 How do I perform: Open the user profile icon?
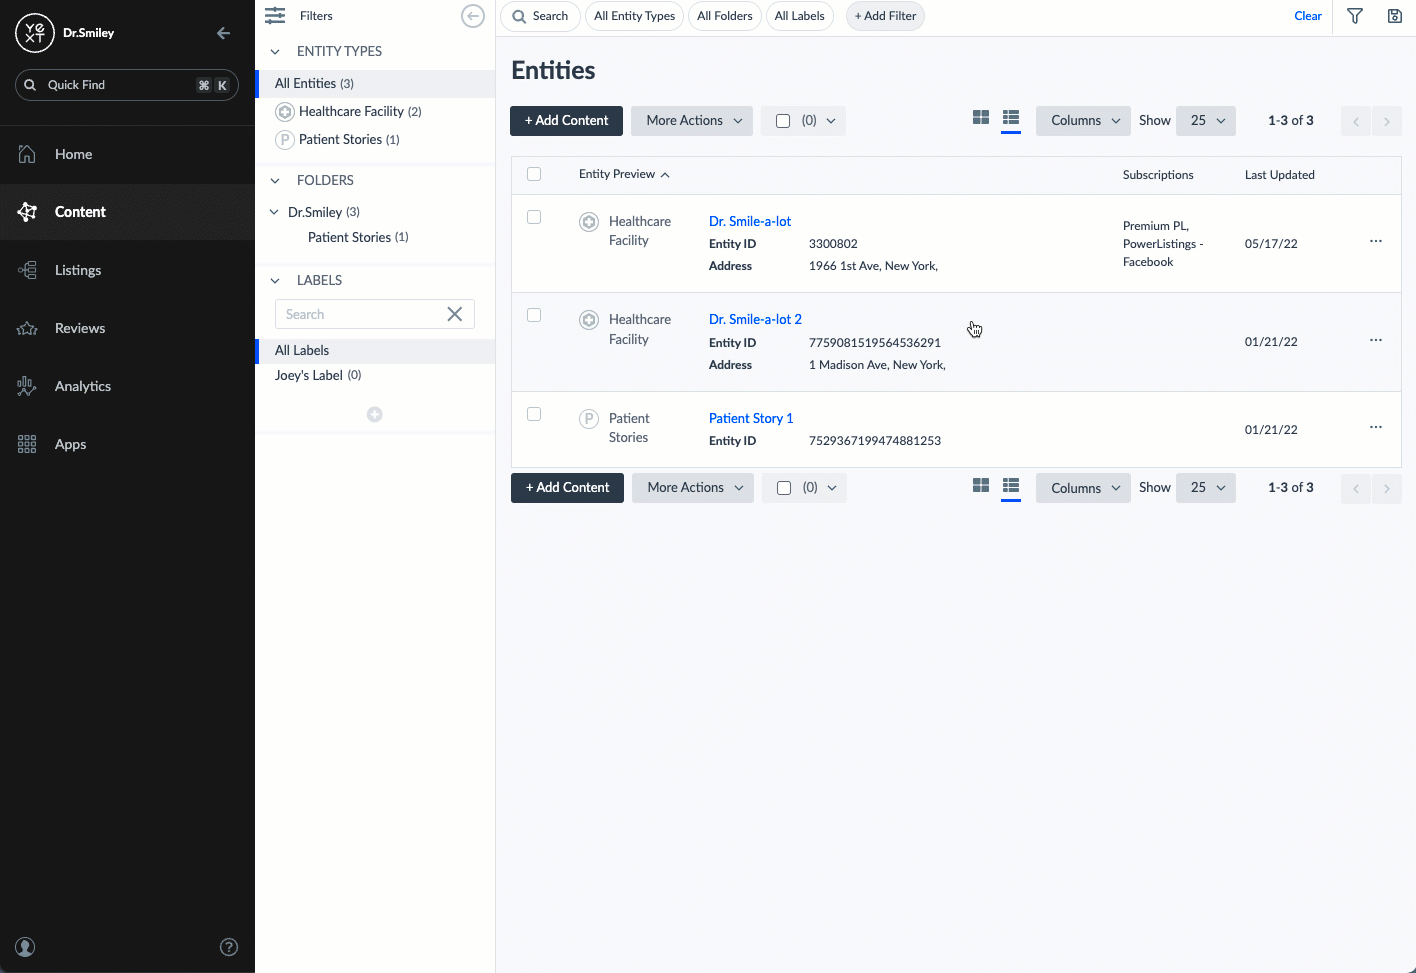point(26,947)
